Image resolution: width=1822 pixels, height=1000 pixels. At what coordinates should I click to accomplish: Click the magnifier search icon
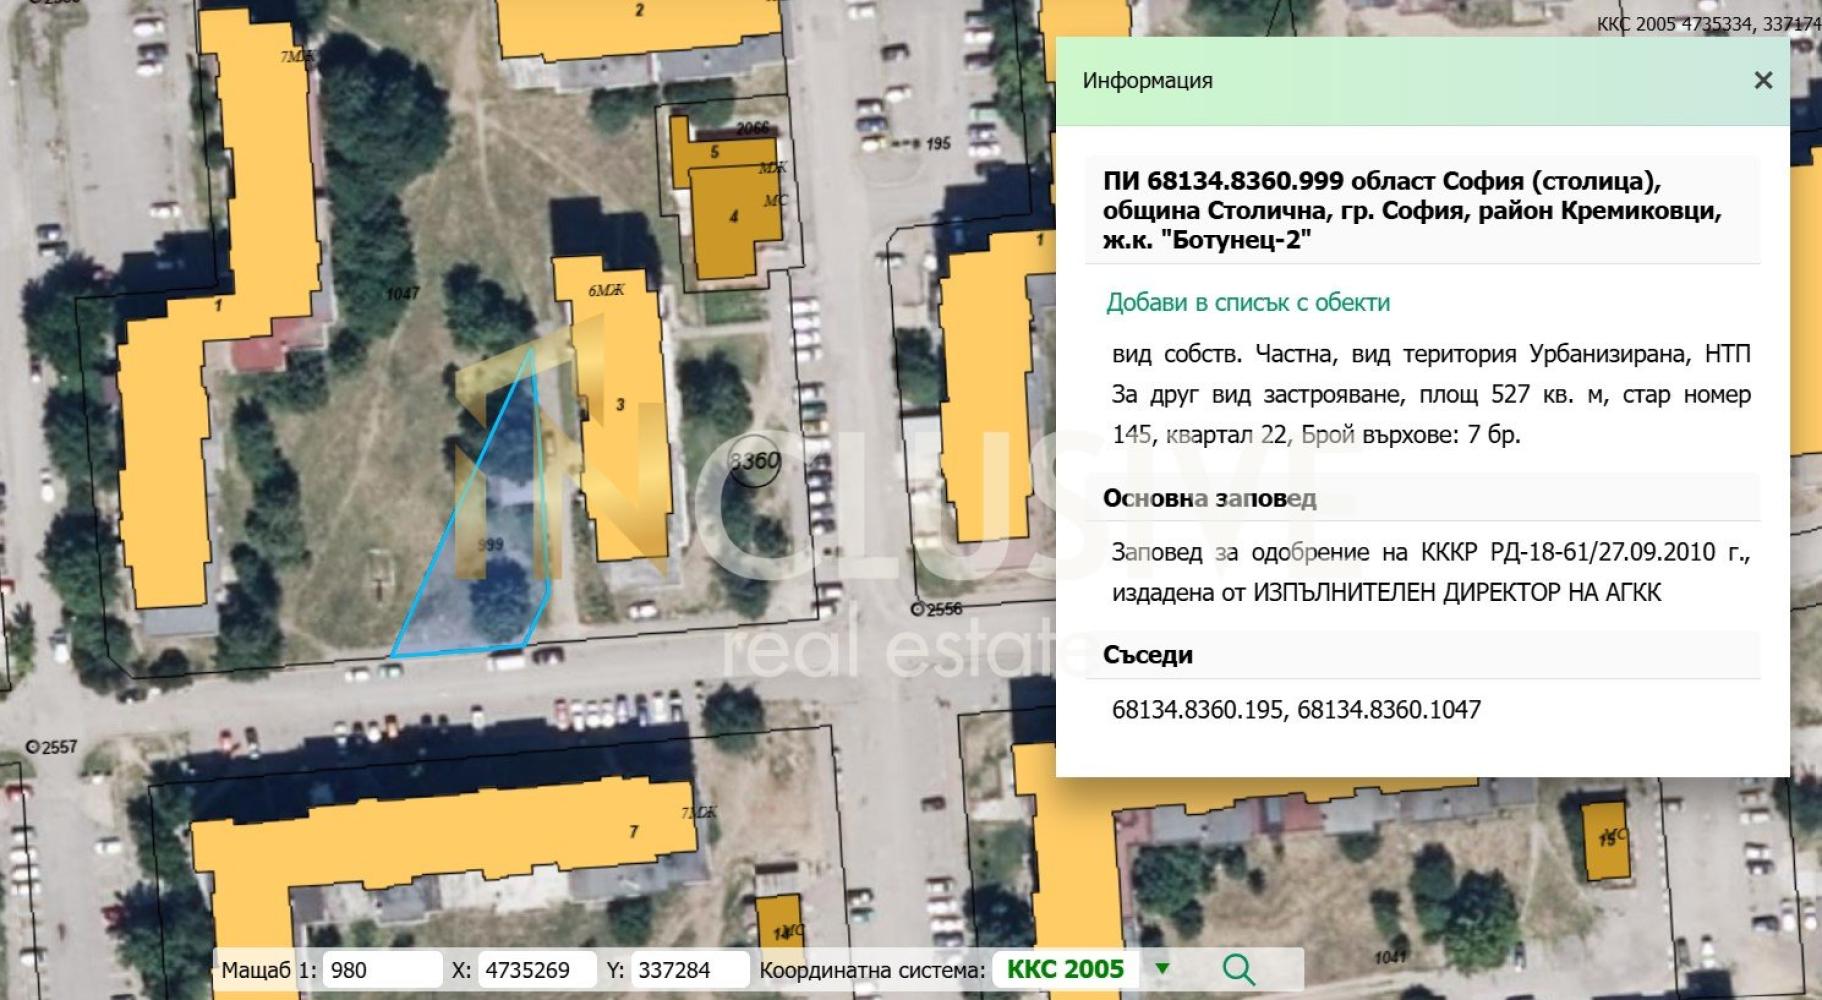coord(1238,969)
